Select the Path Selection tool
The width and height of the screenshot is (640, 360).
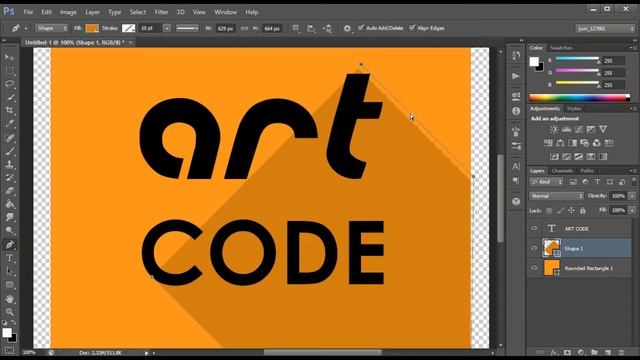9,271
